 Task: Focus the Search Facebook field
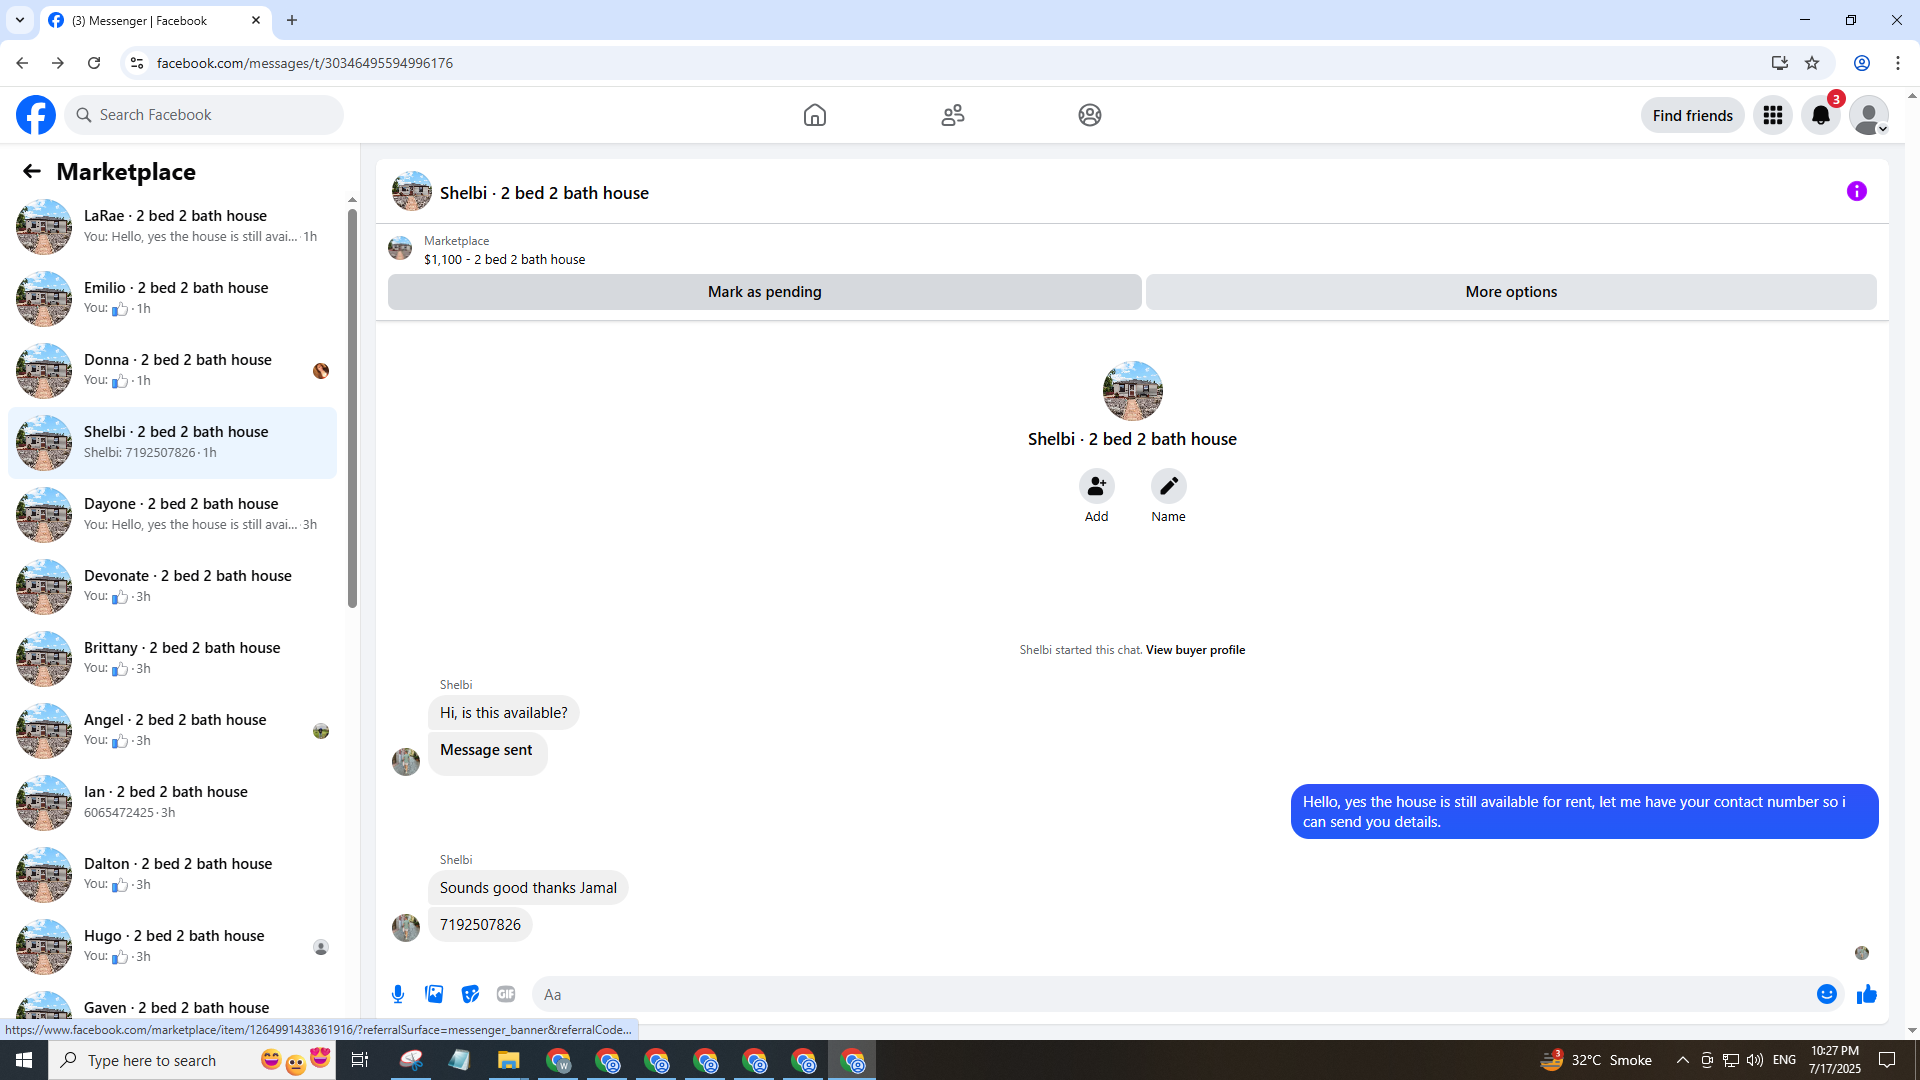204,115
